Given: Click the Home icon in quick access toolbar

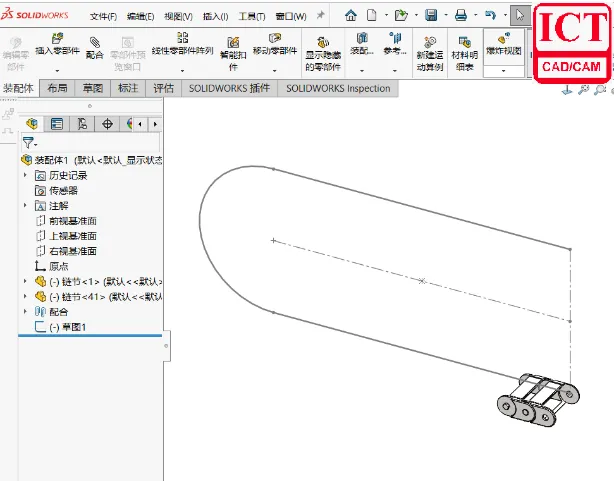Looking at the screenshot, I should [350, 15].
